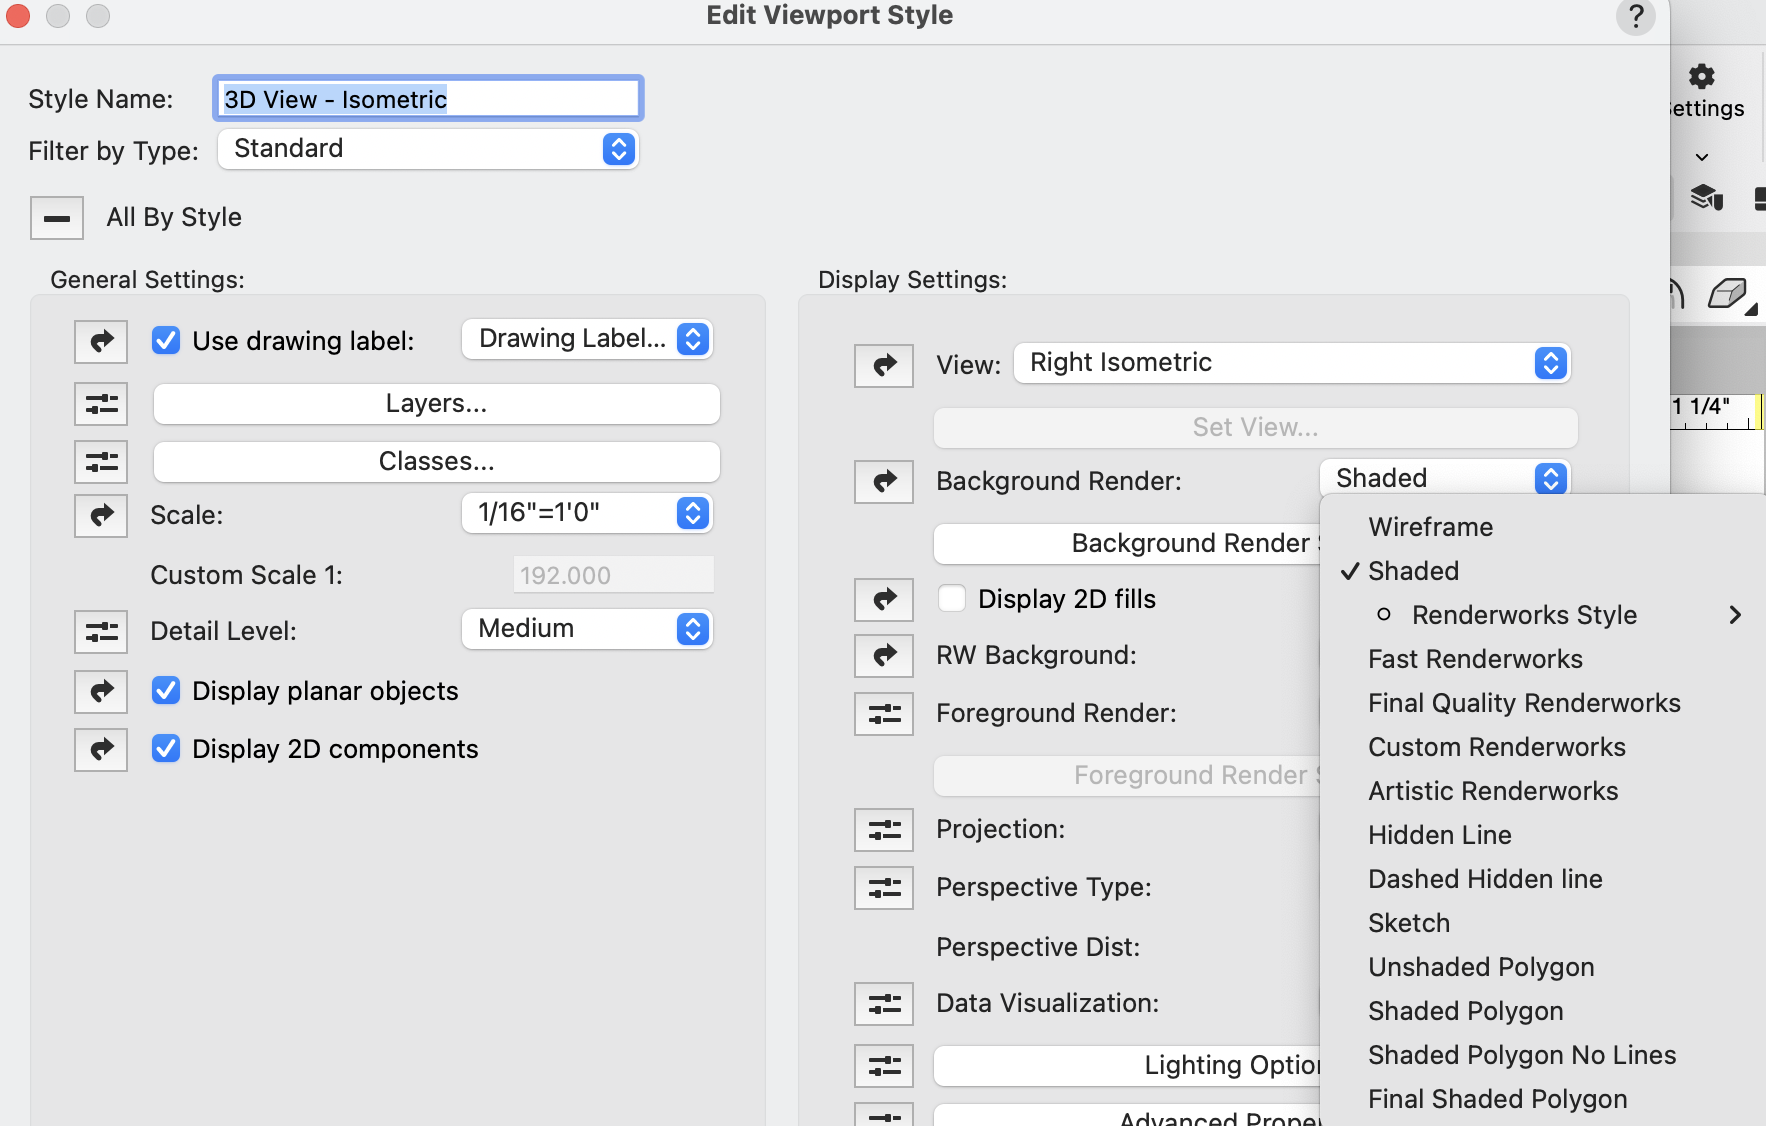Open the Settings gear icon top right
Image resolution: width=1766 pixels, height=1126 pixels.
pyautogui.click(x=1703, y=76)
